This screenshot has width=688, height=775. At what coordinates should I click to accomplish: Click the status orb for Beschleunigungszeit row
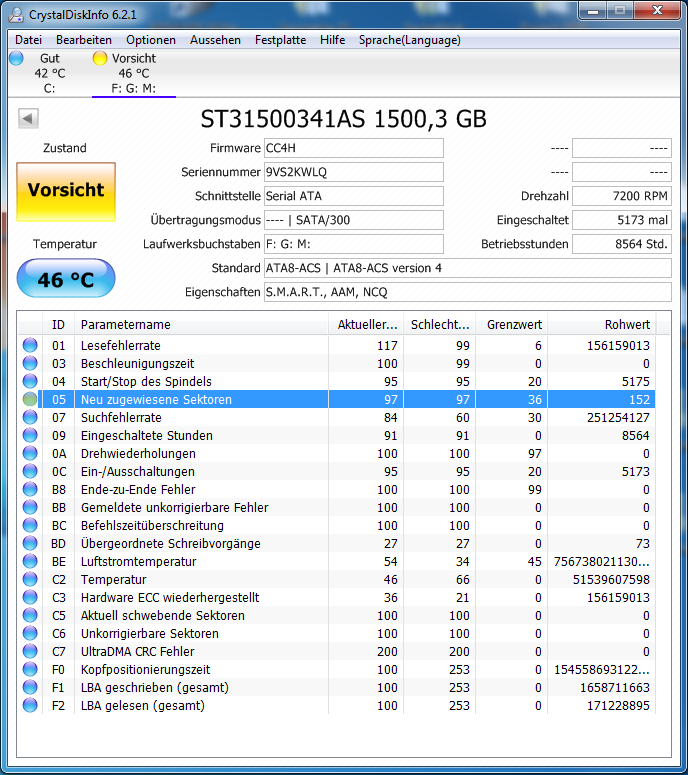30,363
